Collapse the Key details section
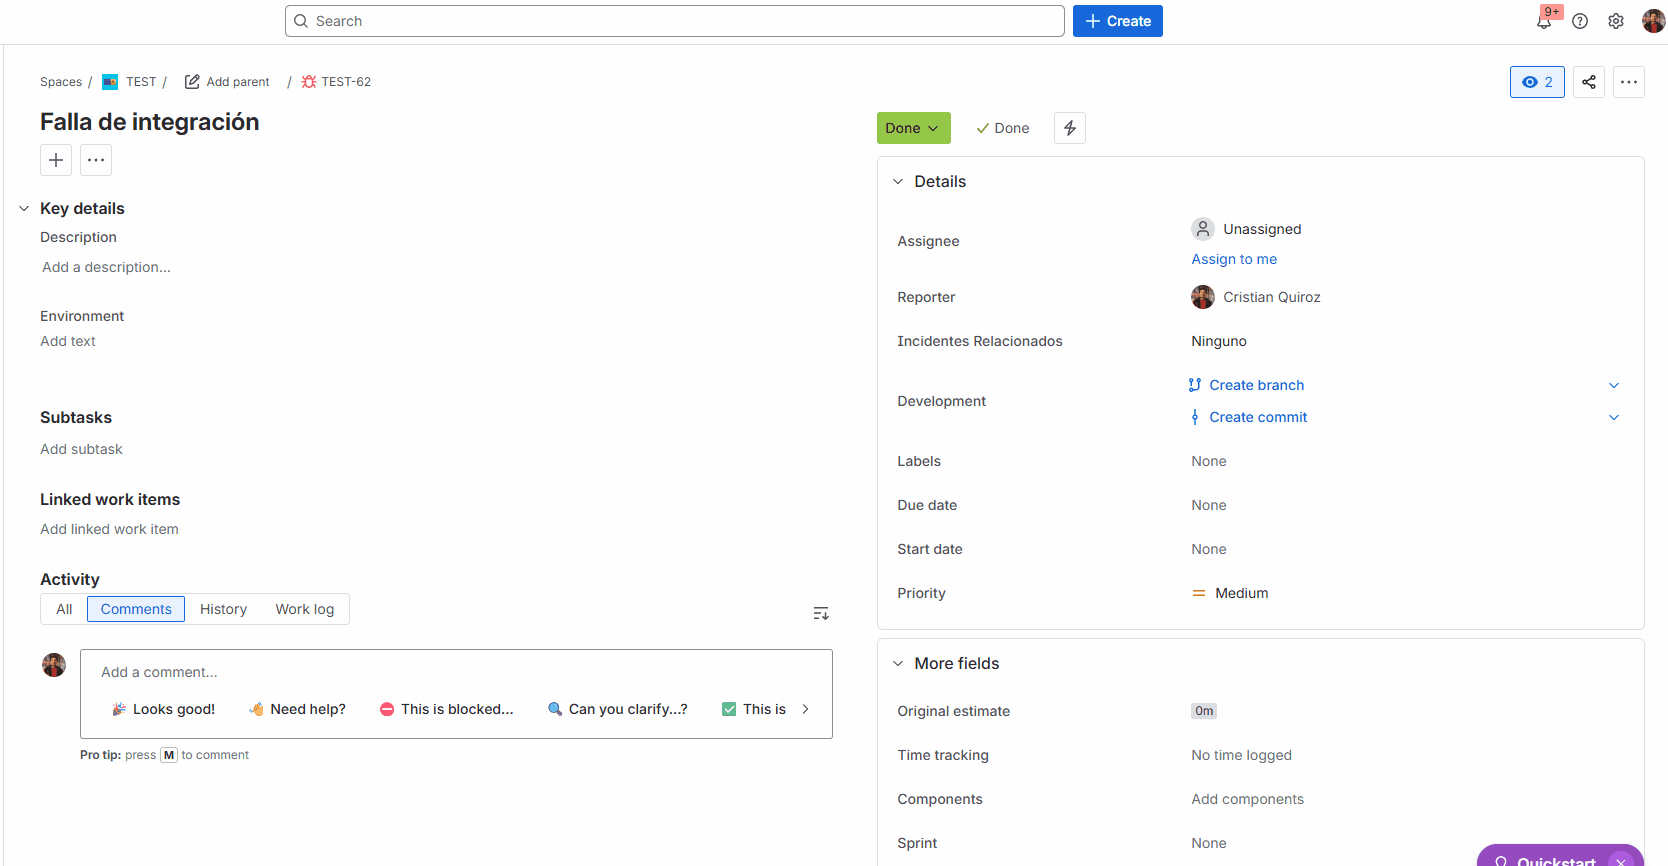Viewport: 1668px width, 866px height. click(24, 209)
